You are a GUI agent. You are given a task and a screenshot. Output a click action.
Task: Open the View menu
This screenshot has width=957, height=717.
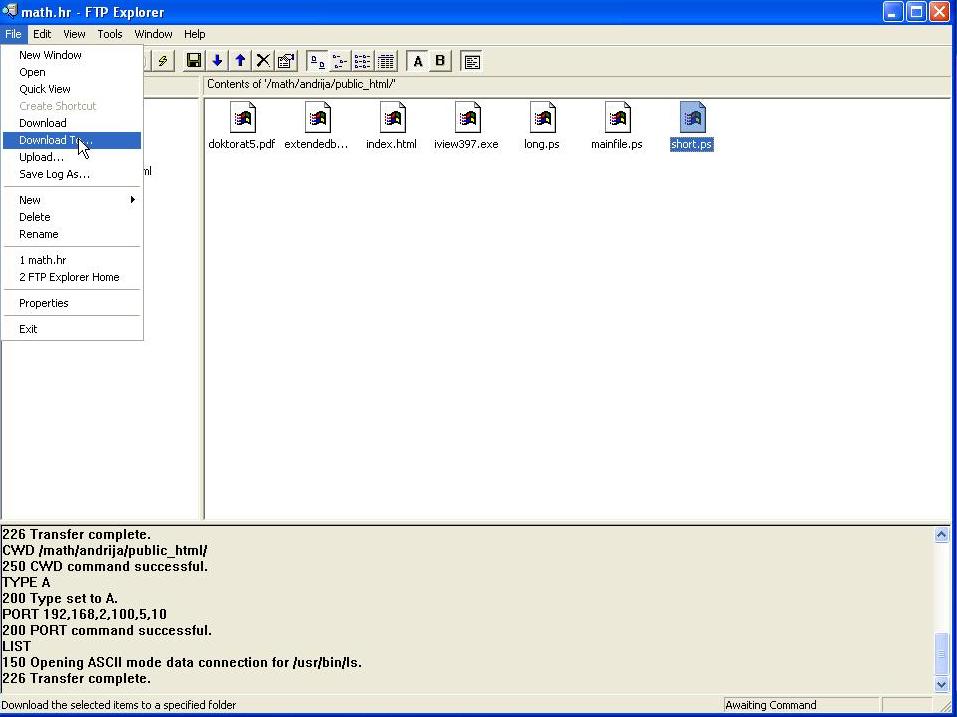(x=74, y=34)
